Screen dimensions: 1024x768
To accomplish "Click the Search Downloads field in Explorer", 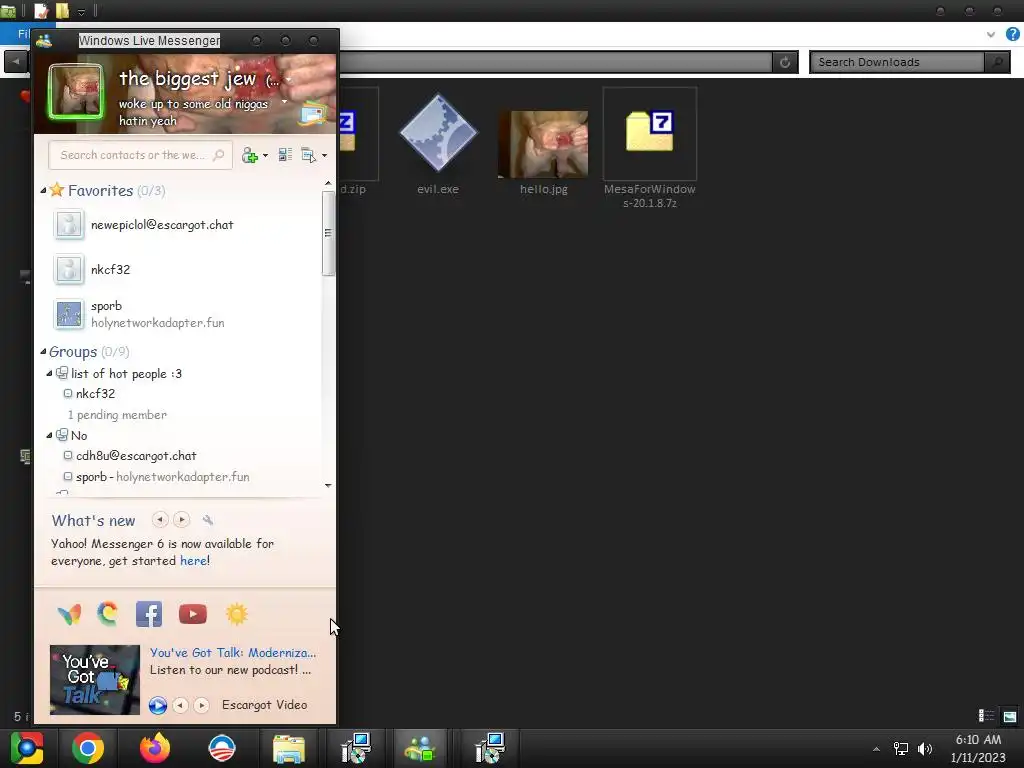I will tap(896, 62).
